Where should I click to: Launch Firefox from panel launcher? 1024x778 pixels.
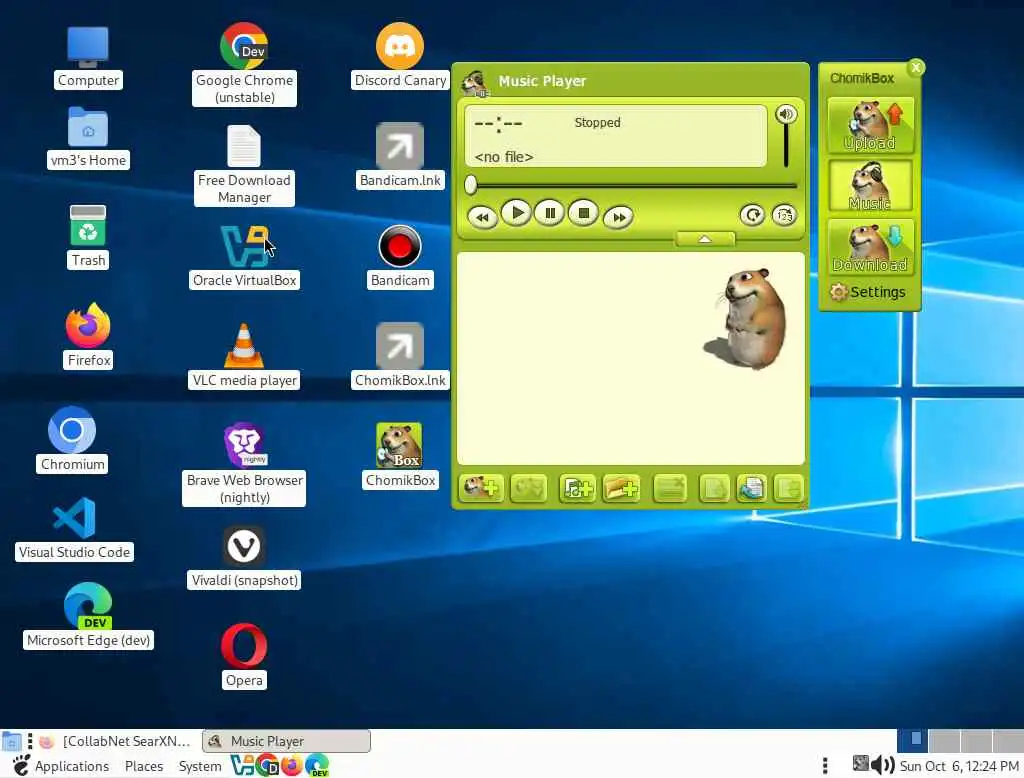tap(291, 765)
